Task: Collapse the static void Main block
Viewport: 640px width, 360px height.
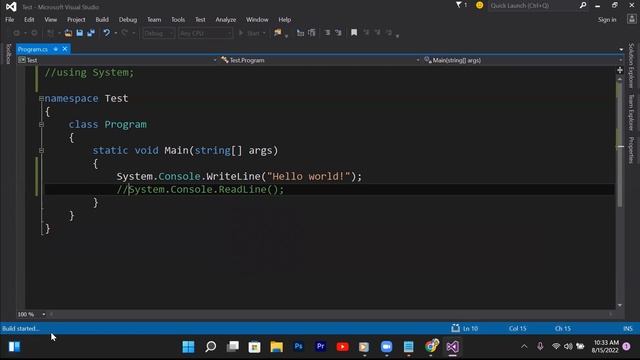Action: pyautogui.click(x=41, y=151)
